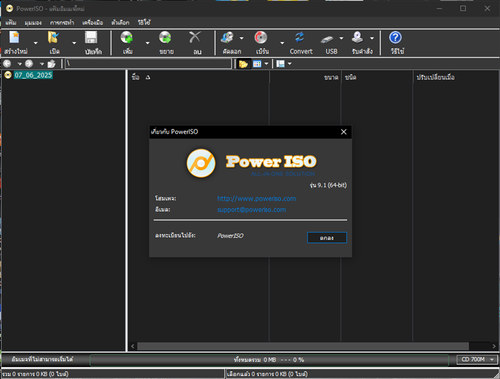Image resolution: width=500 pixels, height=379 pixels.
Task: Click the disc icon beside 07_06_2025
Action: pos(8,75)
